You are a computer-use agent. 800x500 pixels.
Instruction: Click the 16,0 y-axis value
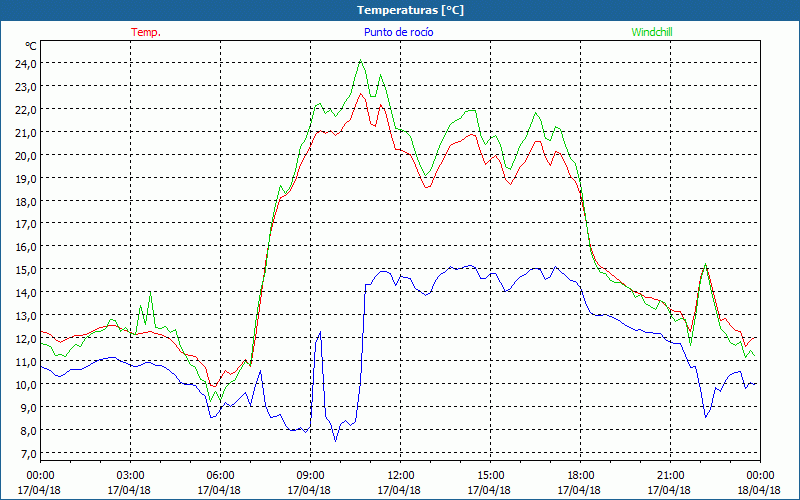[x=26, y=247]
